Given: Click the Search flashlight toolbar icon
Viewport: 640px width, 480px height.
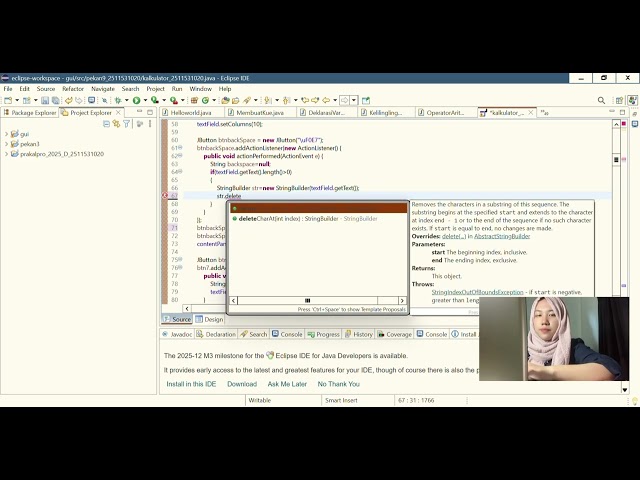Looking at the screenshot, I should 247,100.
